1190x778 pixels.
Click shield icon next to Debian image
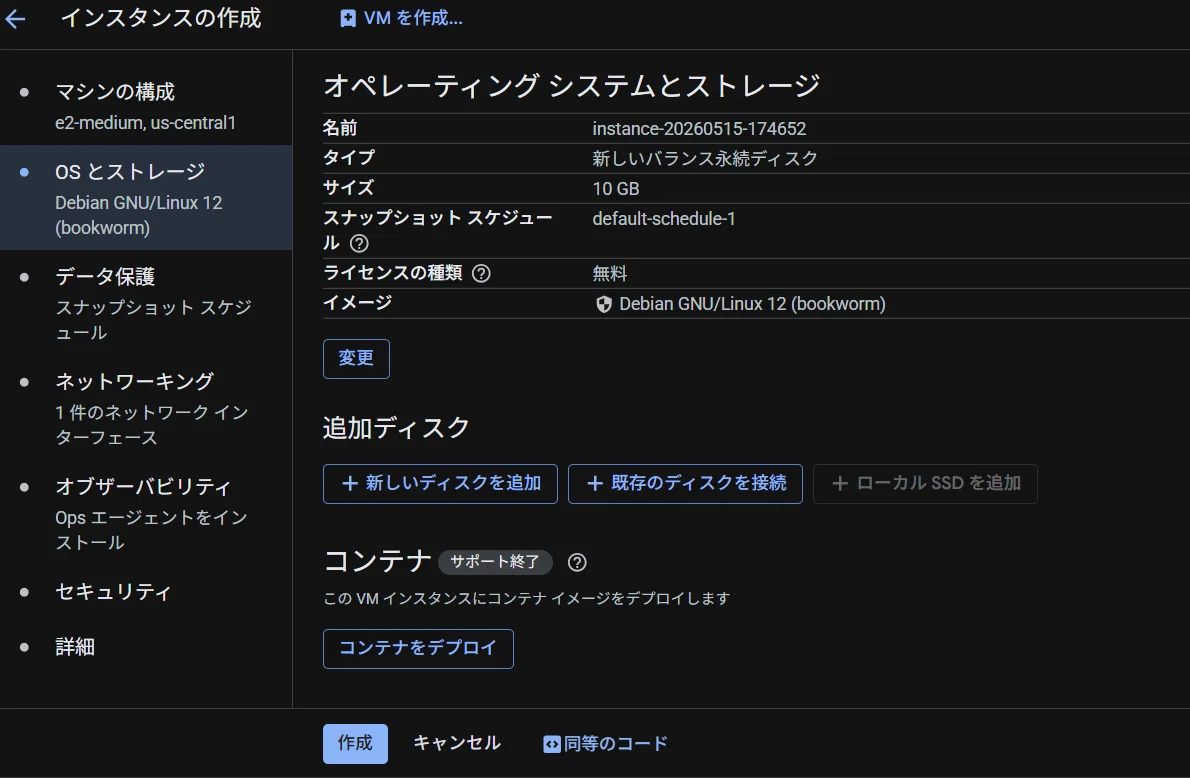604,304
